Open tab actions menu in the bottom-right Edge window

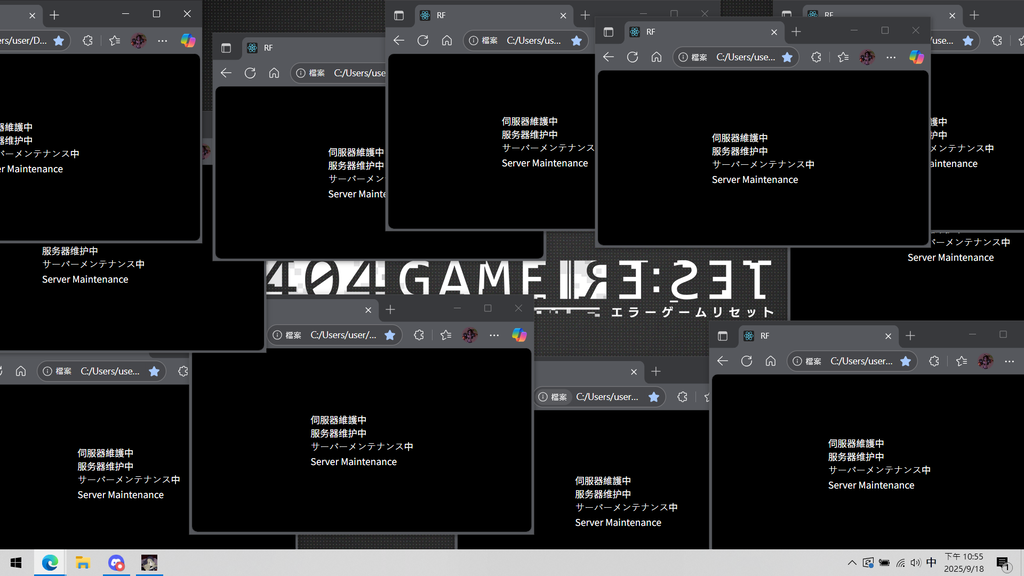[723, 336]
